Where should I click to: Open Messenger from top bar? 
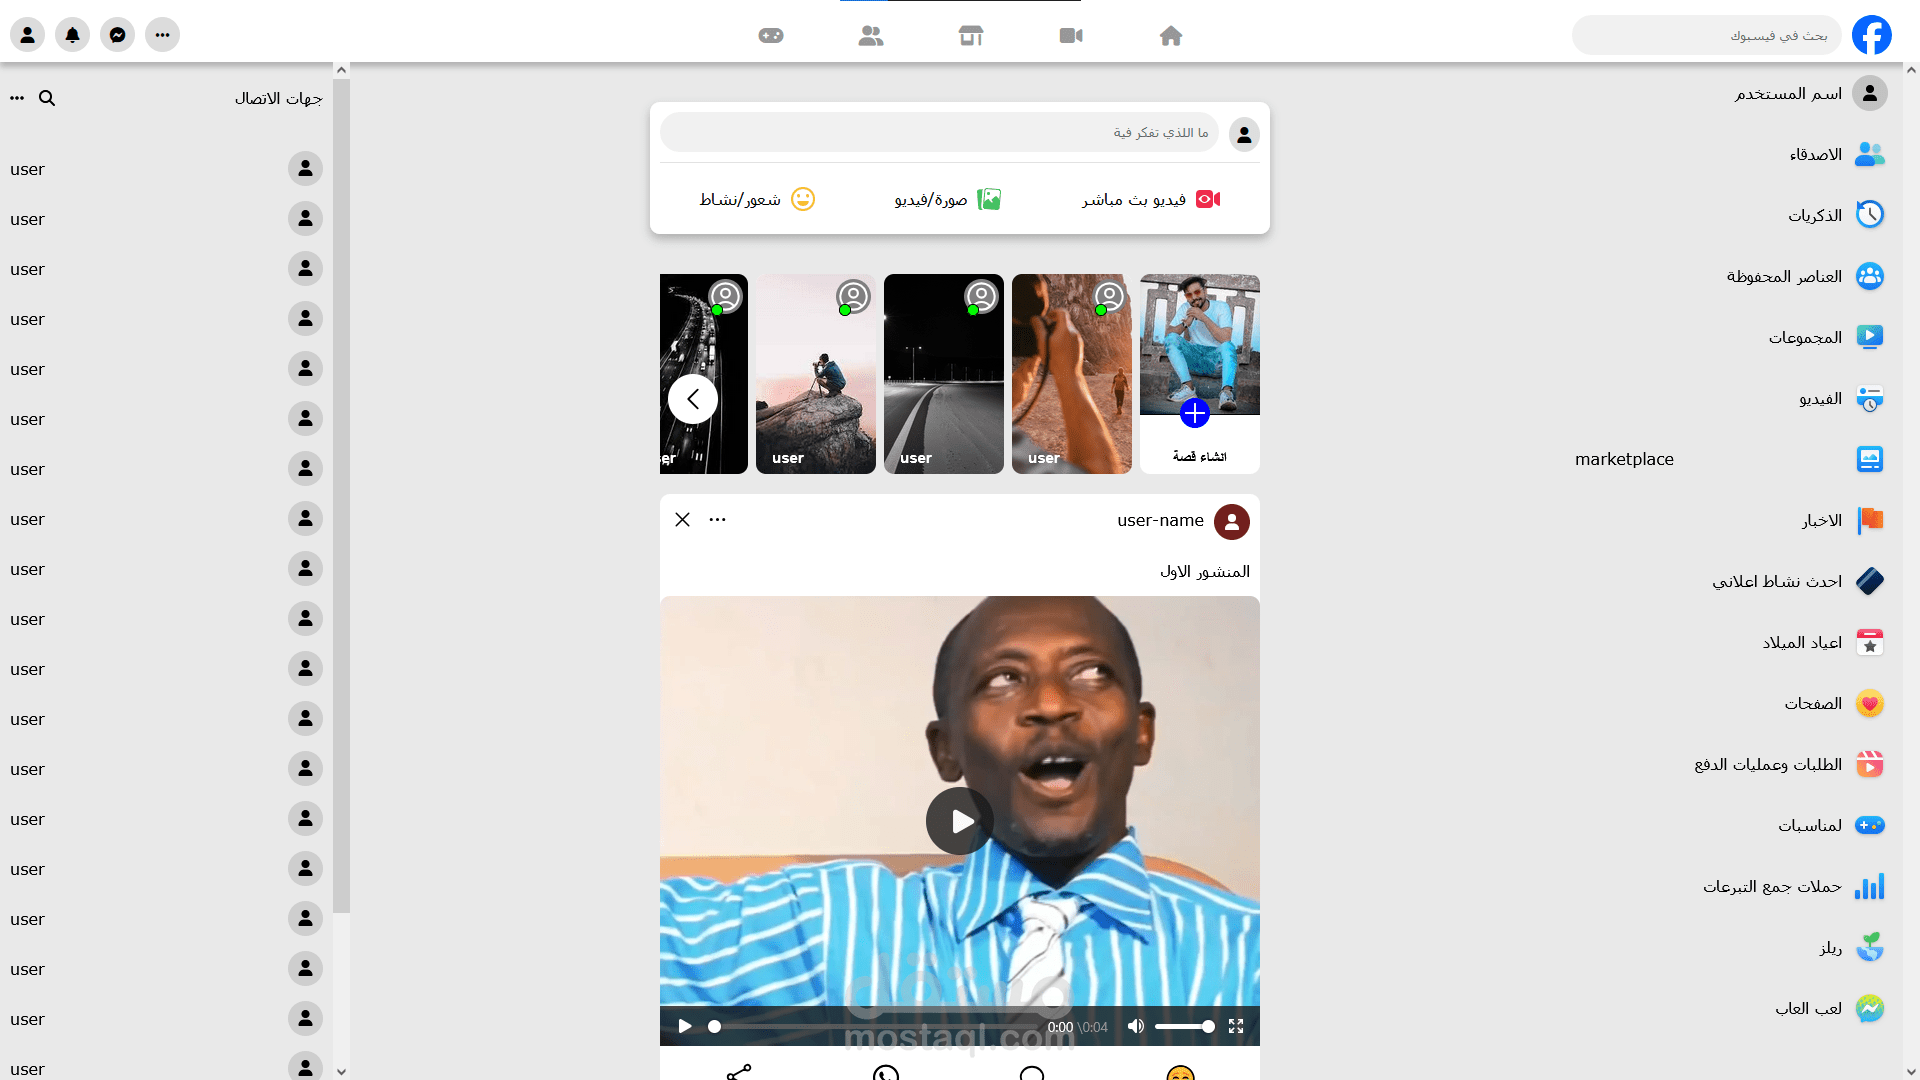pyautogui.click(x=118, y=35)
